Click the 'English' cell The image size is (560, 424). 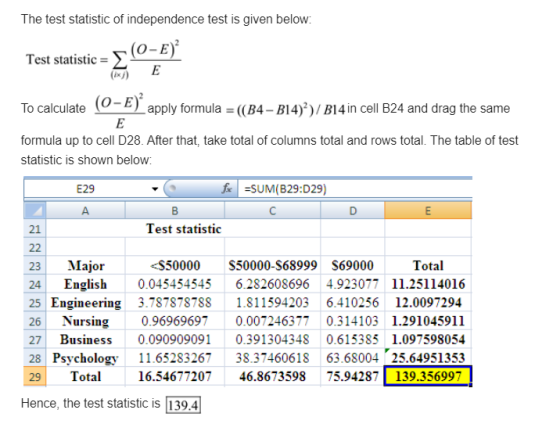click(x=86, y=284)
